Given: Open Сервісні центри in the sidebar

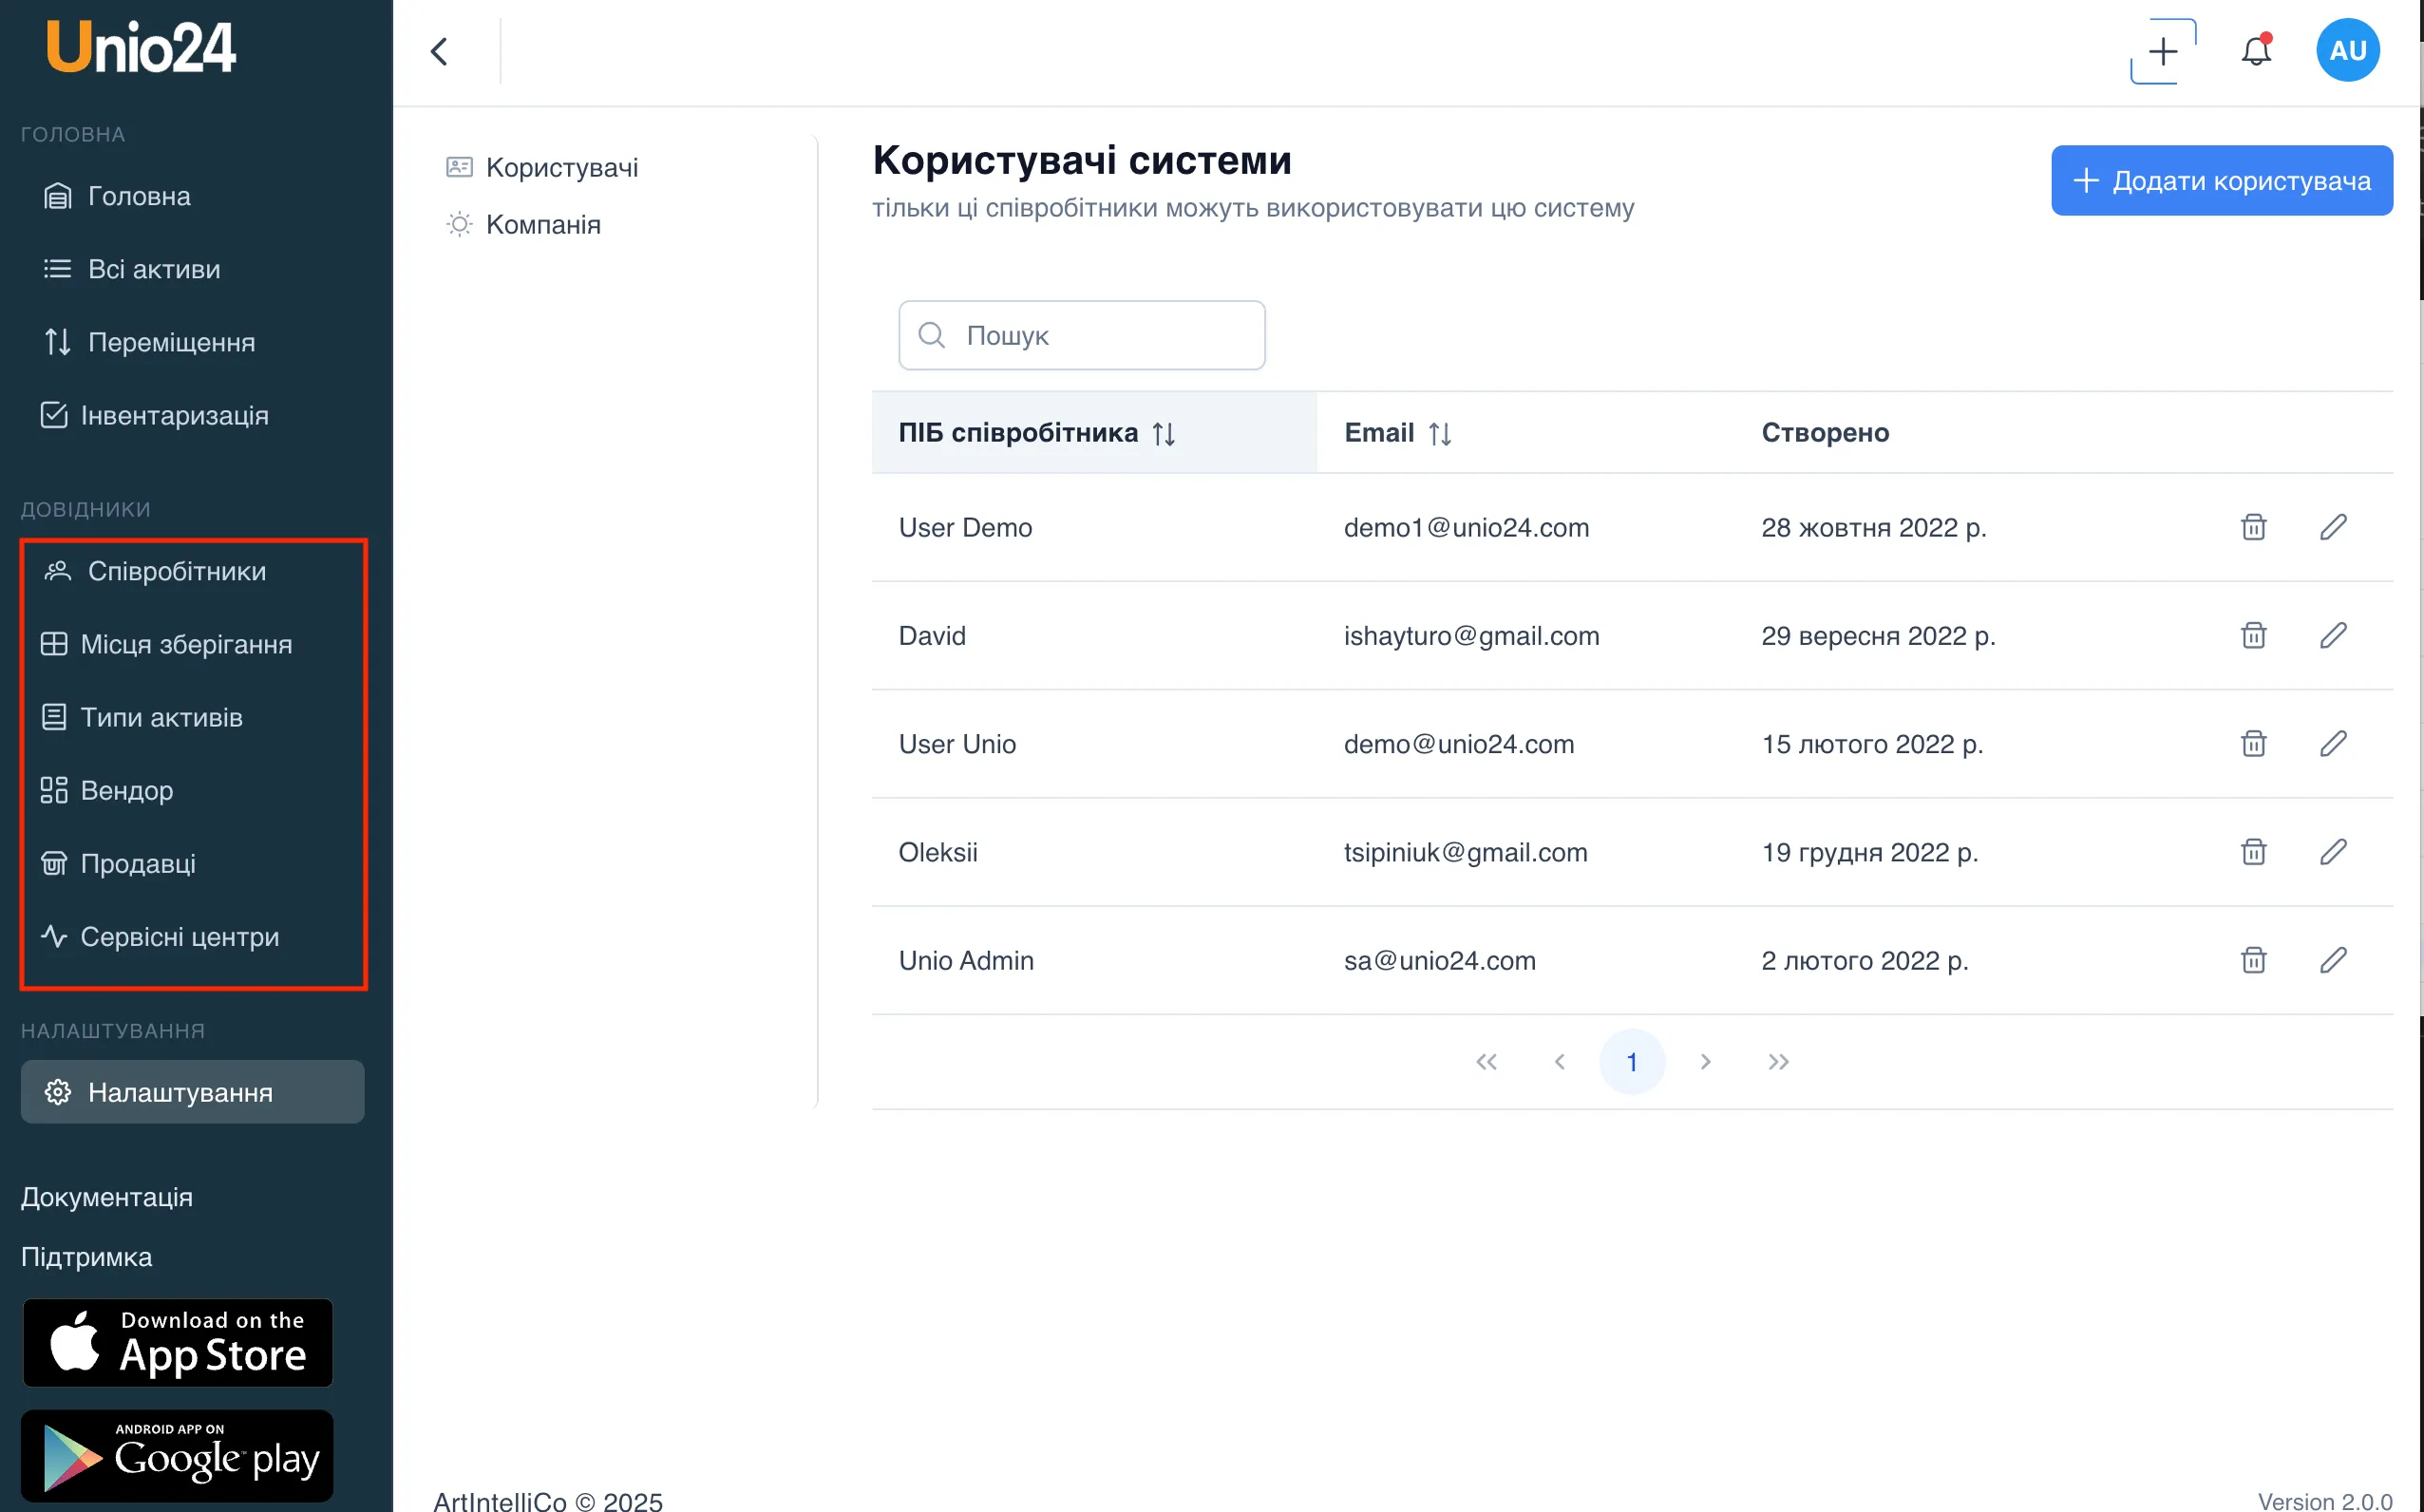Looking at the screenshot, I should click(x=179, y=937).
